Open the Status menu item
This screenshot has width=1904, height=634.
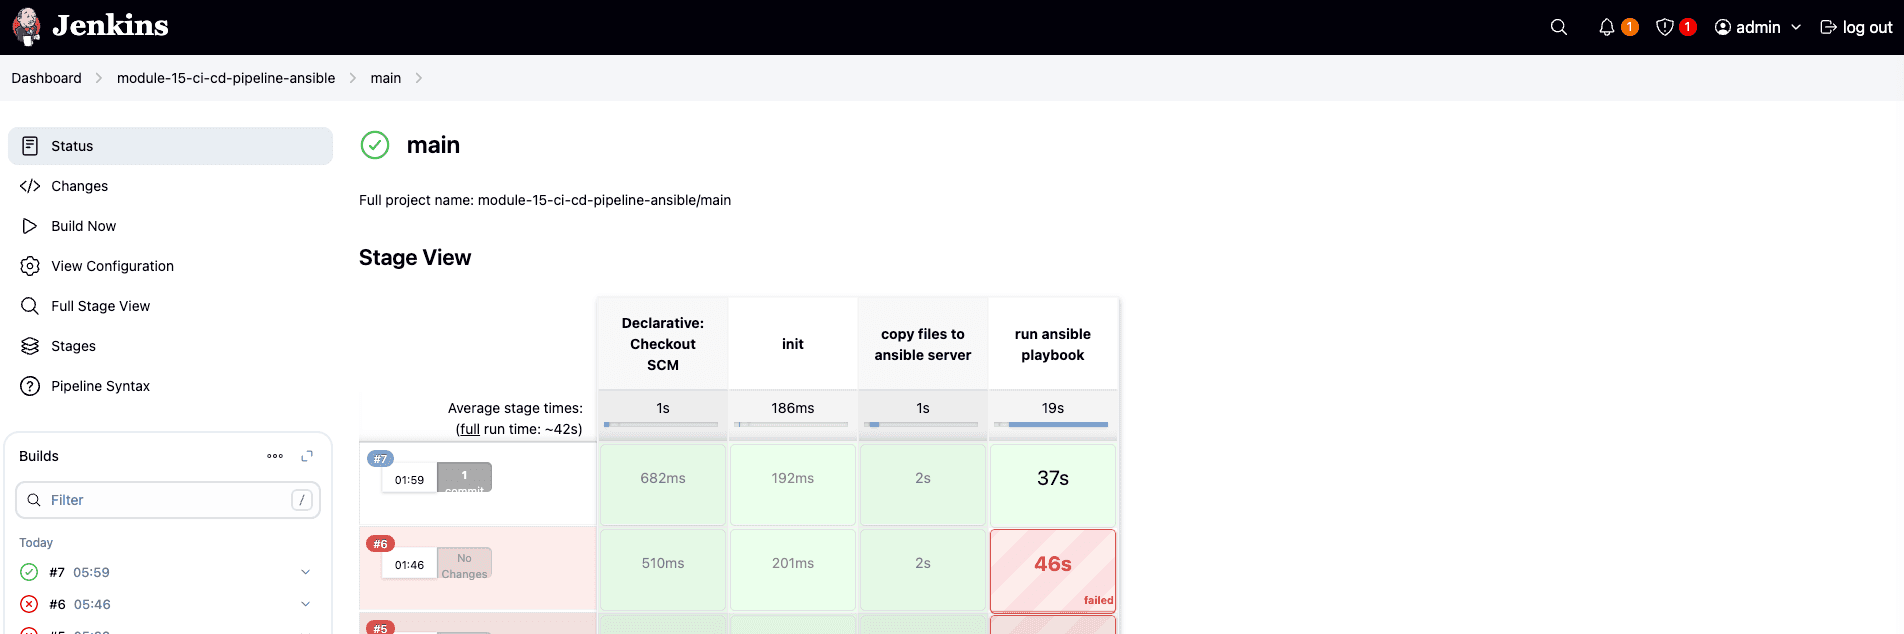coord(170,146)
